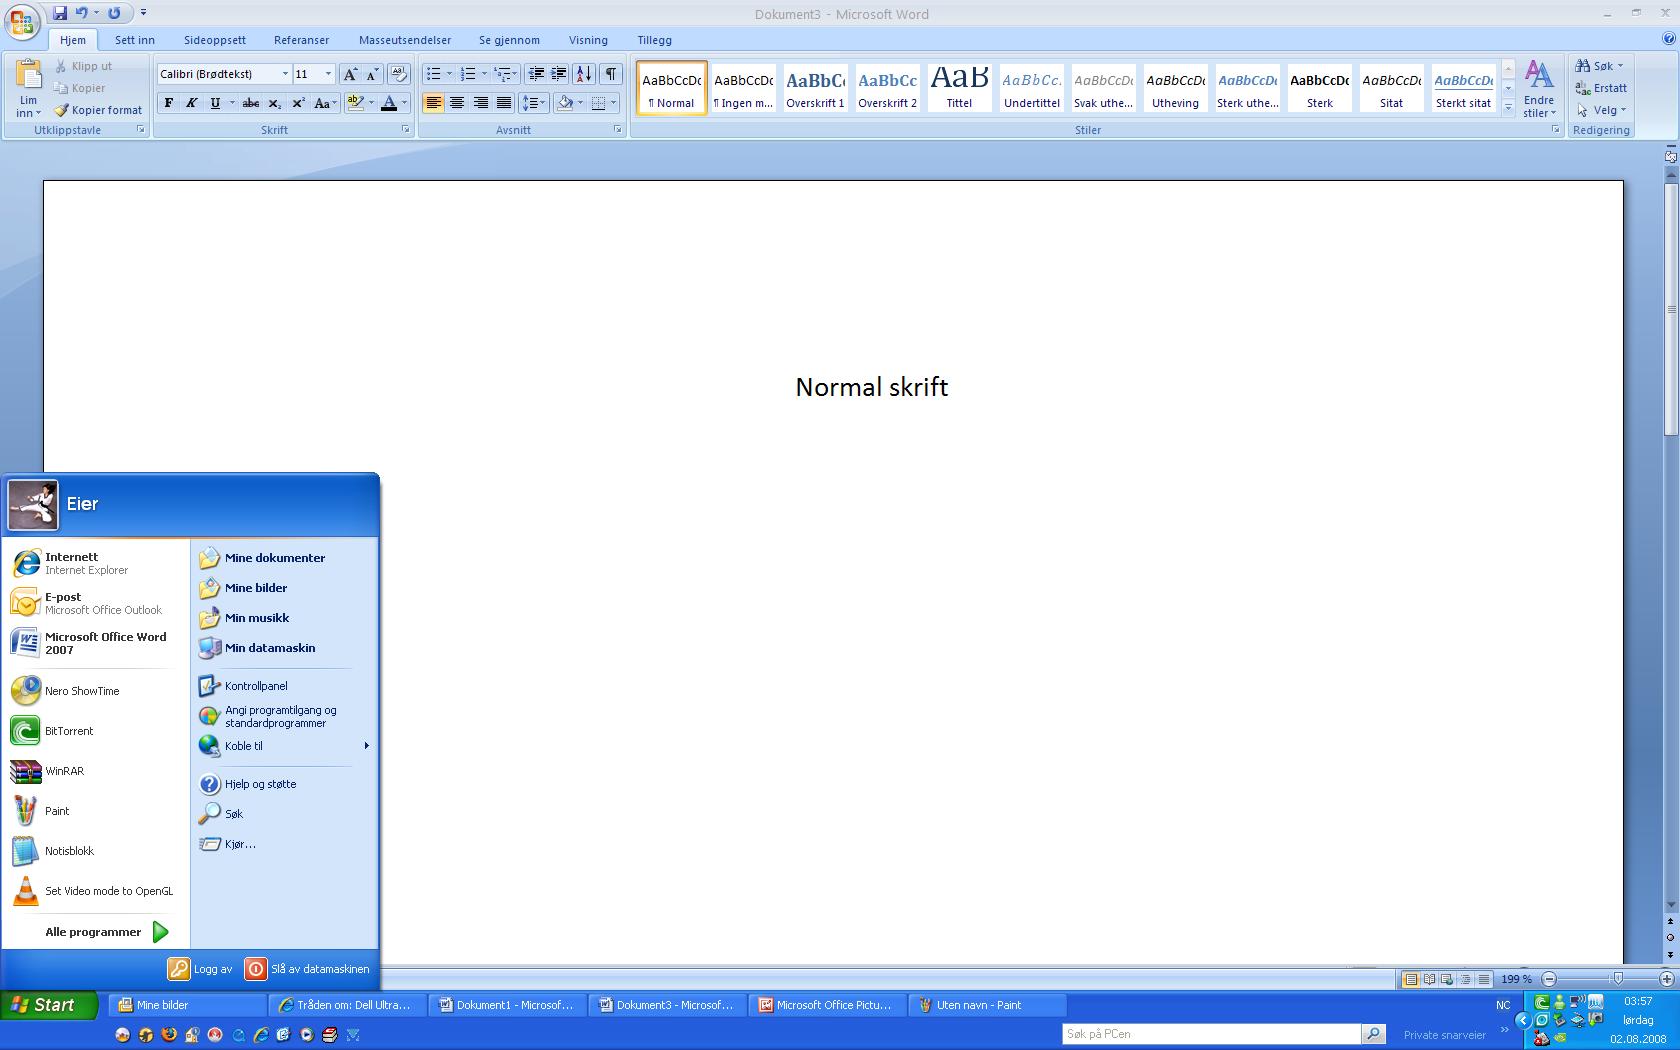Increase font size with grow font icon

click(x=350, y=74)
